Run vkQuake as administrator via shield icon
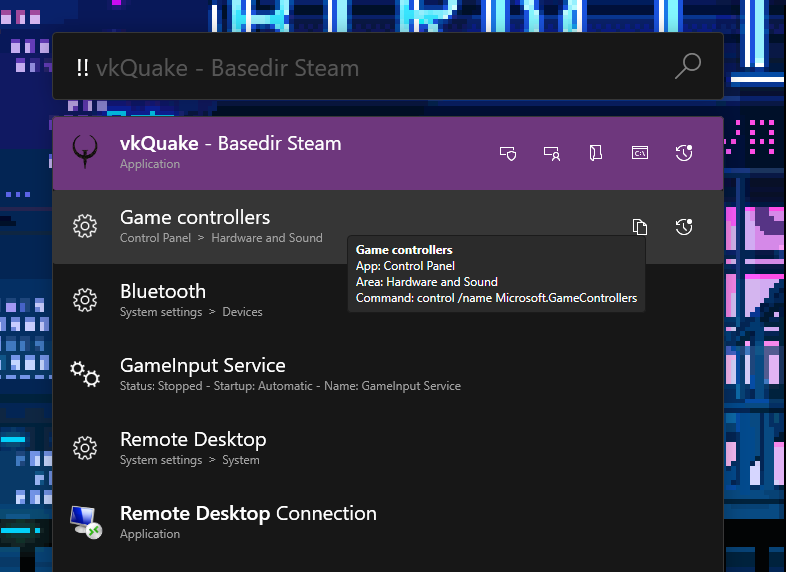This screenshot has width=786, height=572. [x=508, y=153]
